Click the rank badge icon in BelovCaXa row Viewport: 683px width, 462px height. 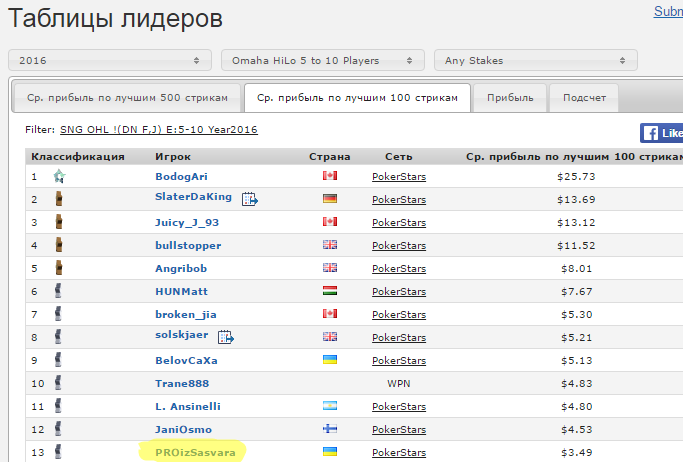[58, 360]
